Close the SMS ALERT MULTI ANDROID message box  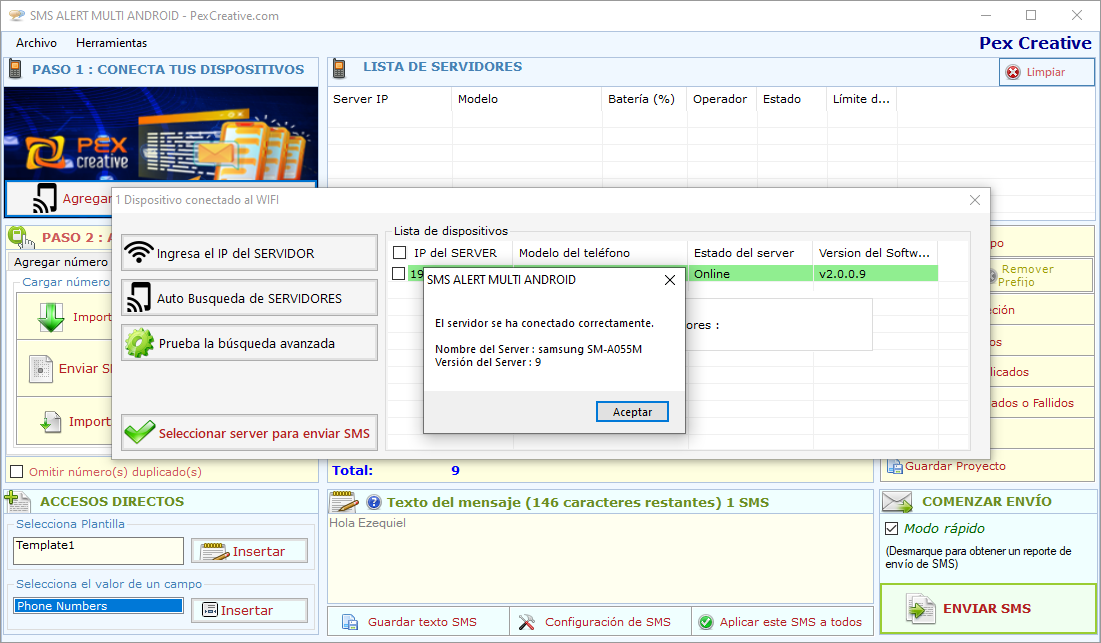click(x=670, y=280)
